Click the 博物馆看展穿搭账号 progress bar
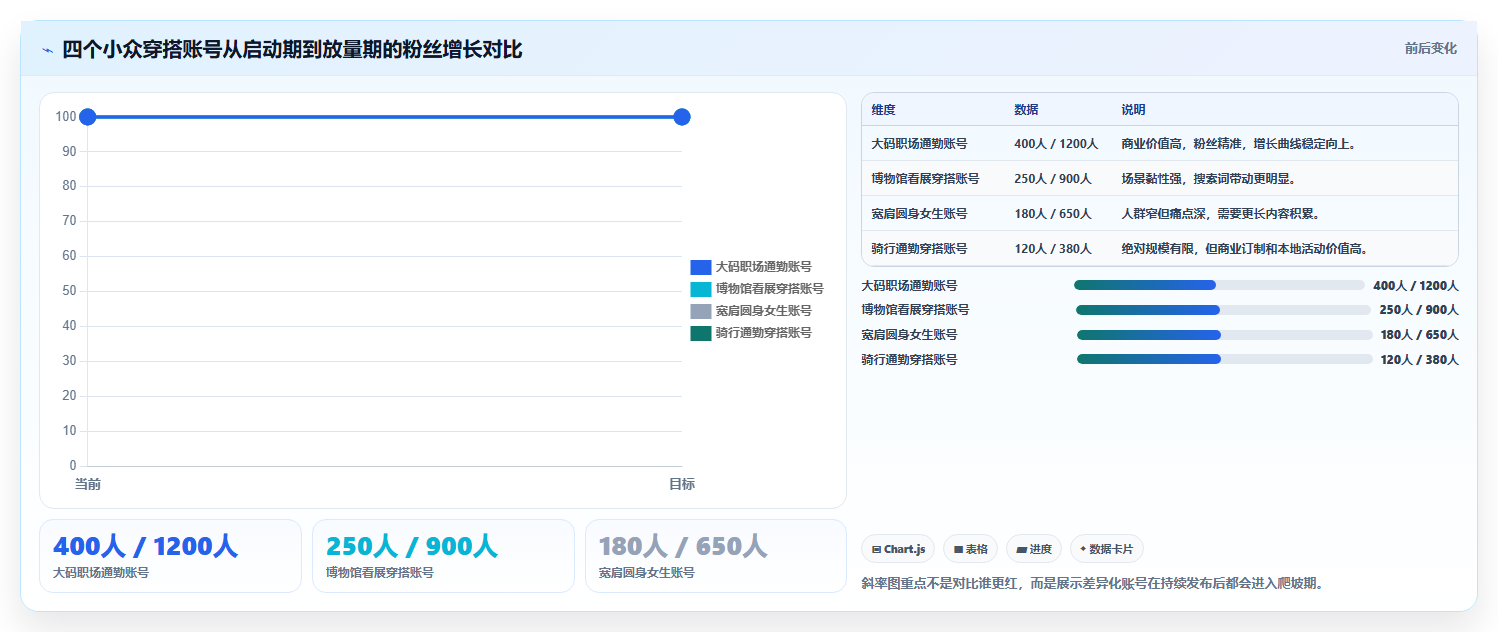The height and width of the screenshot is (632, 1498). [1223, 310]
